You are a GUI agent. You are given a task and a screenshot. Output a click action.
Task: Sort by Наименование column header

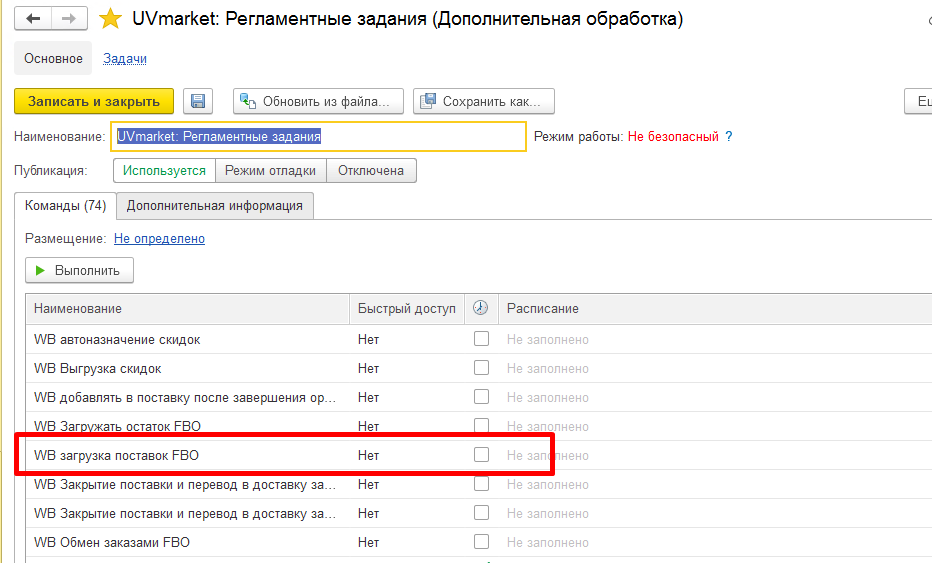pyautogui.click(x=187, y=309)
